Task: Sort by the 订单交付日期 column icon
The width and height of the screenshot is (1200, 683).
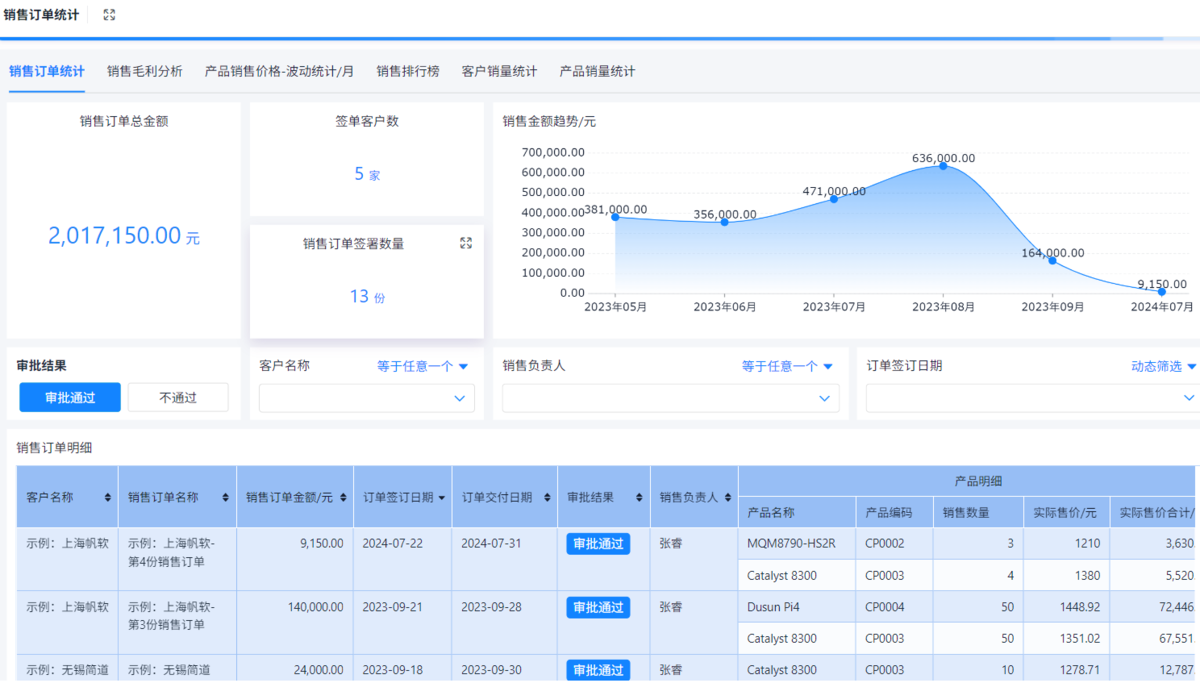Action: [x=547, y=497]
